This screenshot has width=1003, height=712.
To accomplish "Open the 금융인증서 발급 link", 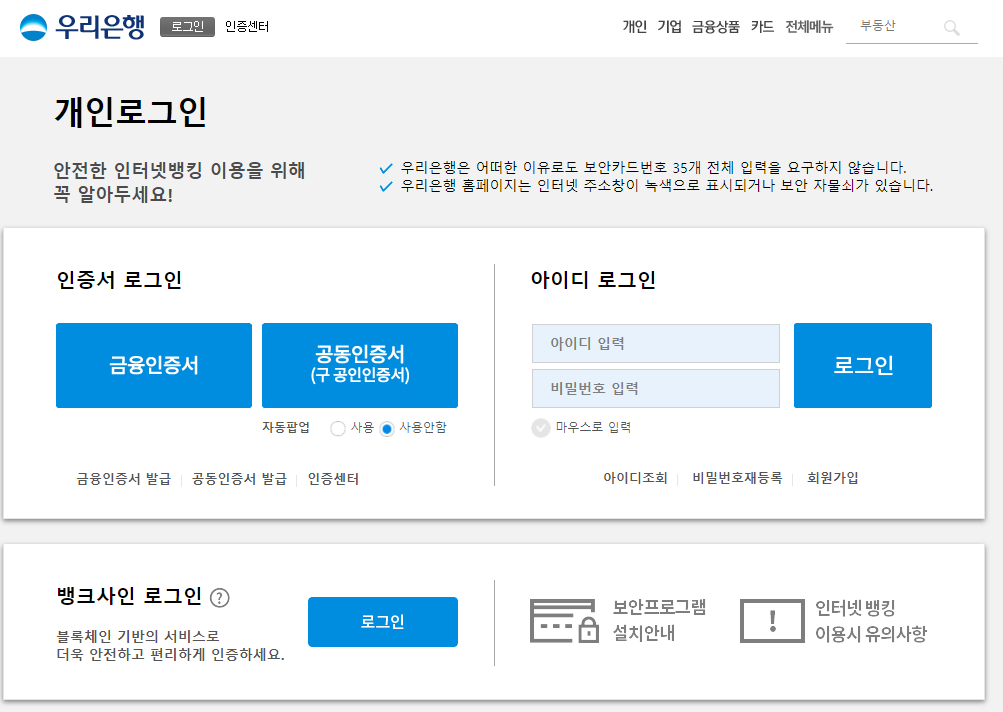I will [124, 479].
